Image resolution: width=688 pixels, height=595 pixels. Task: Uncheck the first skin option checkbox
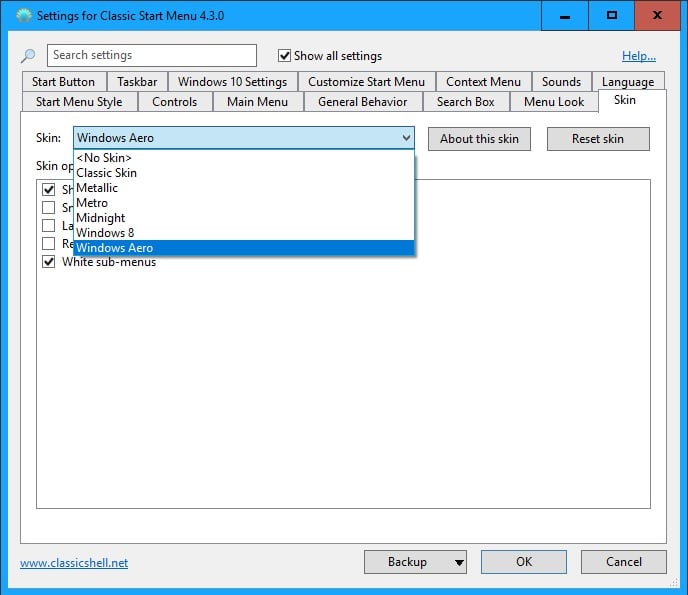tap(48, 190)
